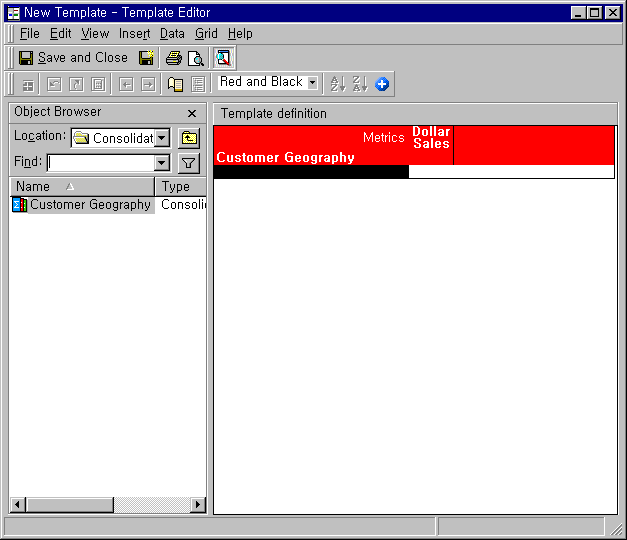This screenshot has height=540, width=627.
Task: Sort descending with the Z-A icon
Action: 360,84
